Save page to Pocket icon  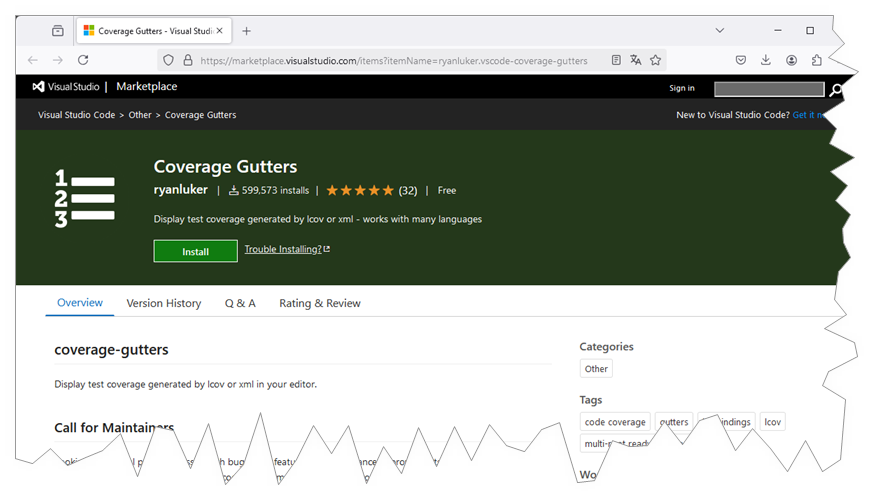[x=741, y=60]
